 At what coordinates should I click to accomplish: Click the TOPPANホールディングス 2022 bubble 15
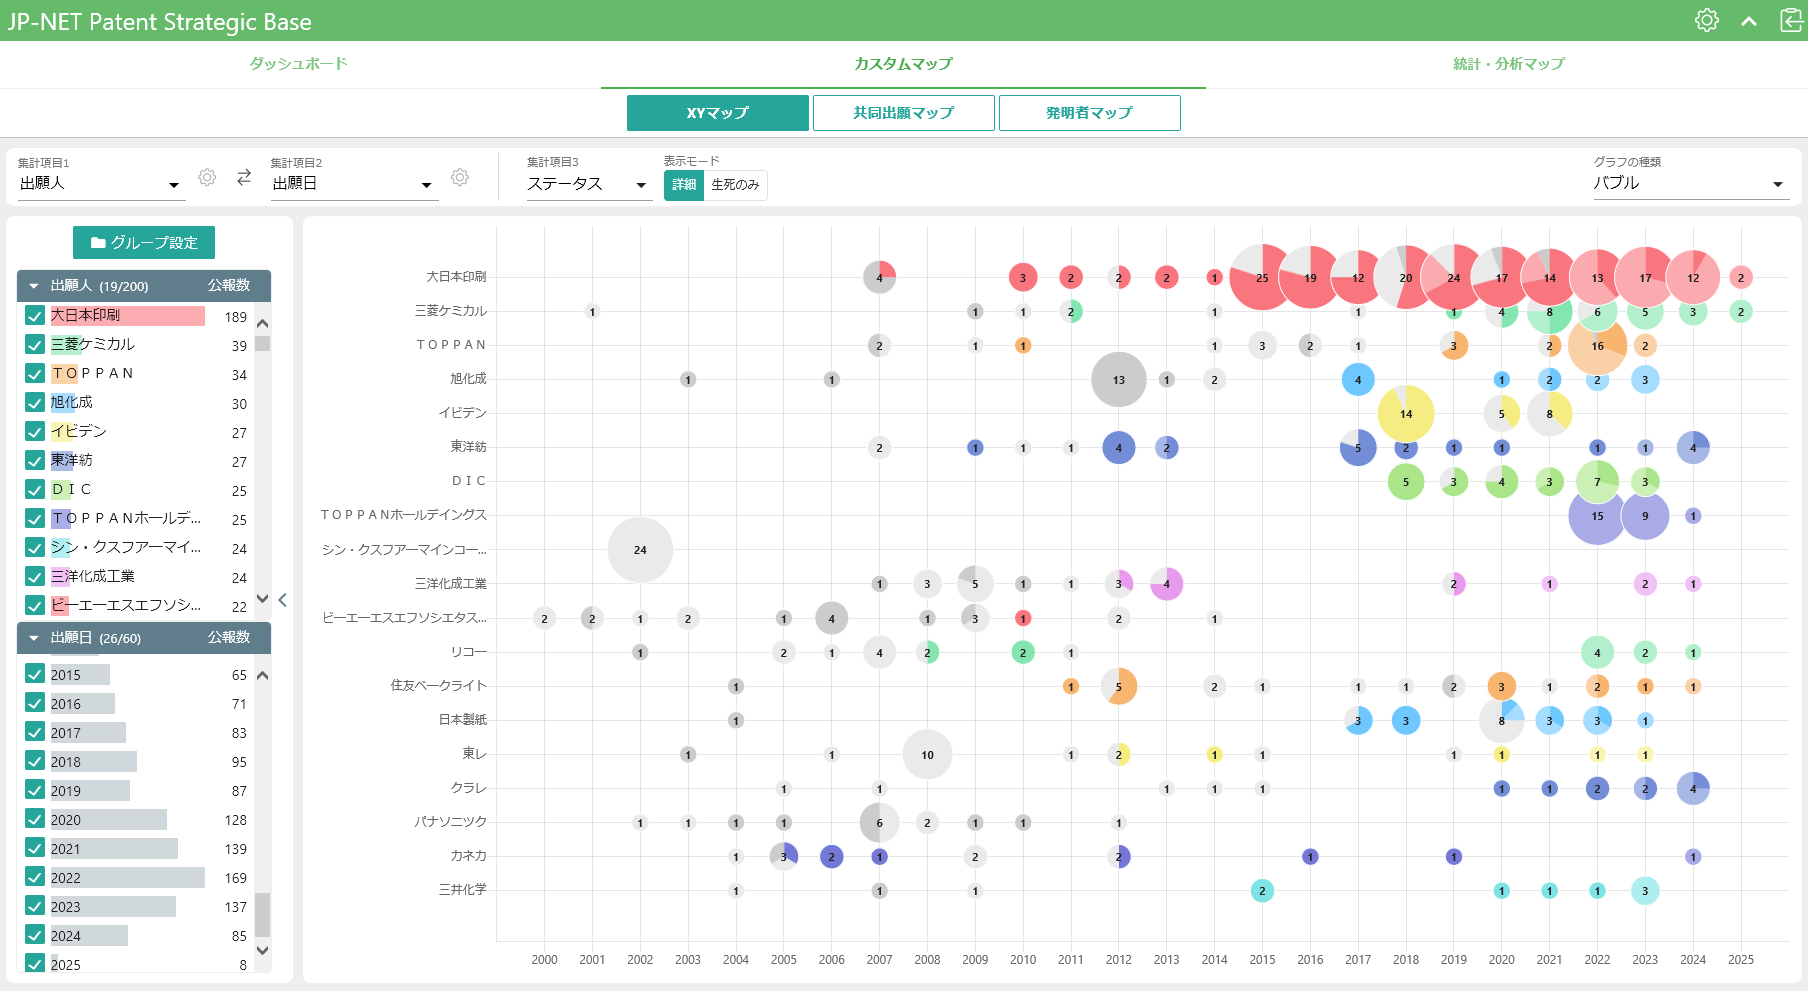[x=1597, y=516]
